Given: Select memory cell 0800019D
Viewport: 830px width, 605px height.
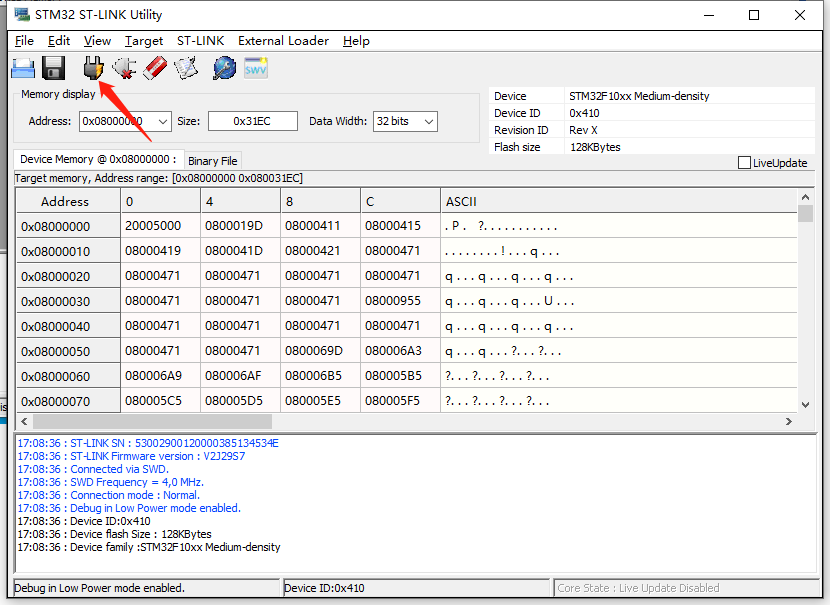Looking at the screenshot, I should [240, 226].
